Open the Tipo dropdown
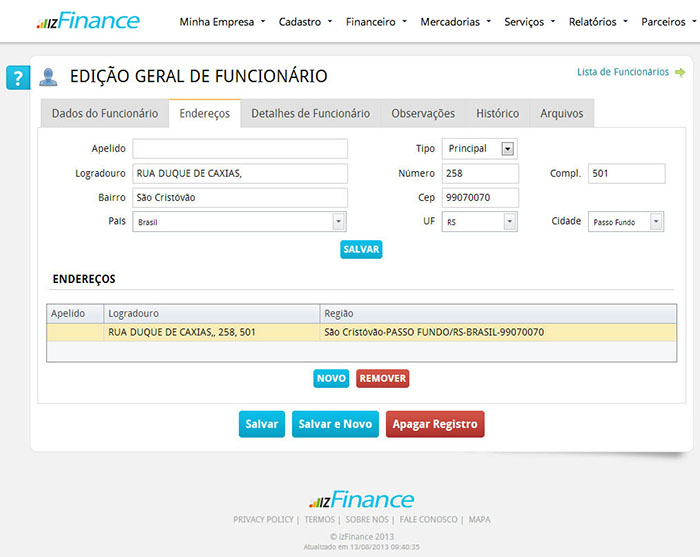 (x=507, y=149)
